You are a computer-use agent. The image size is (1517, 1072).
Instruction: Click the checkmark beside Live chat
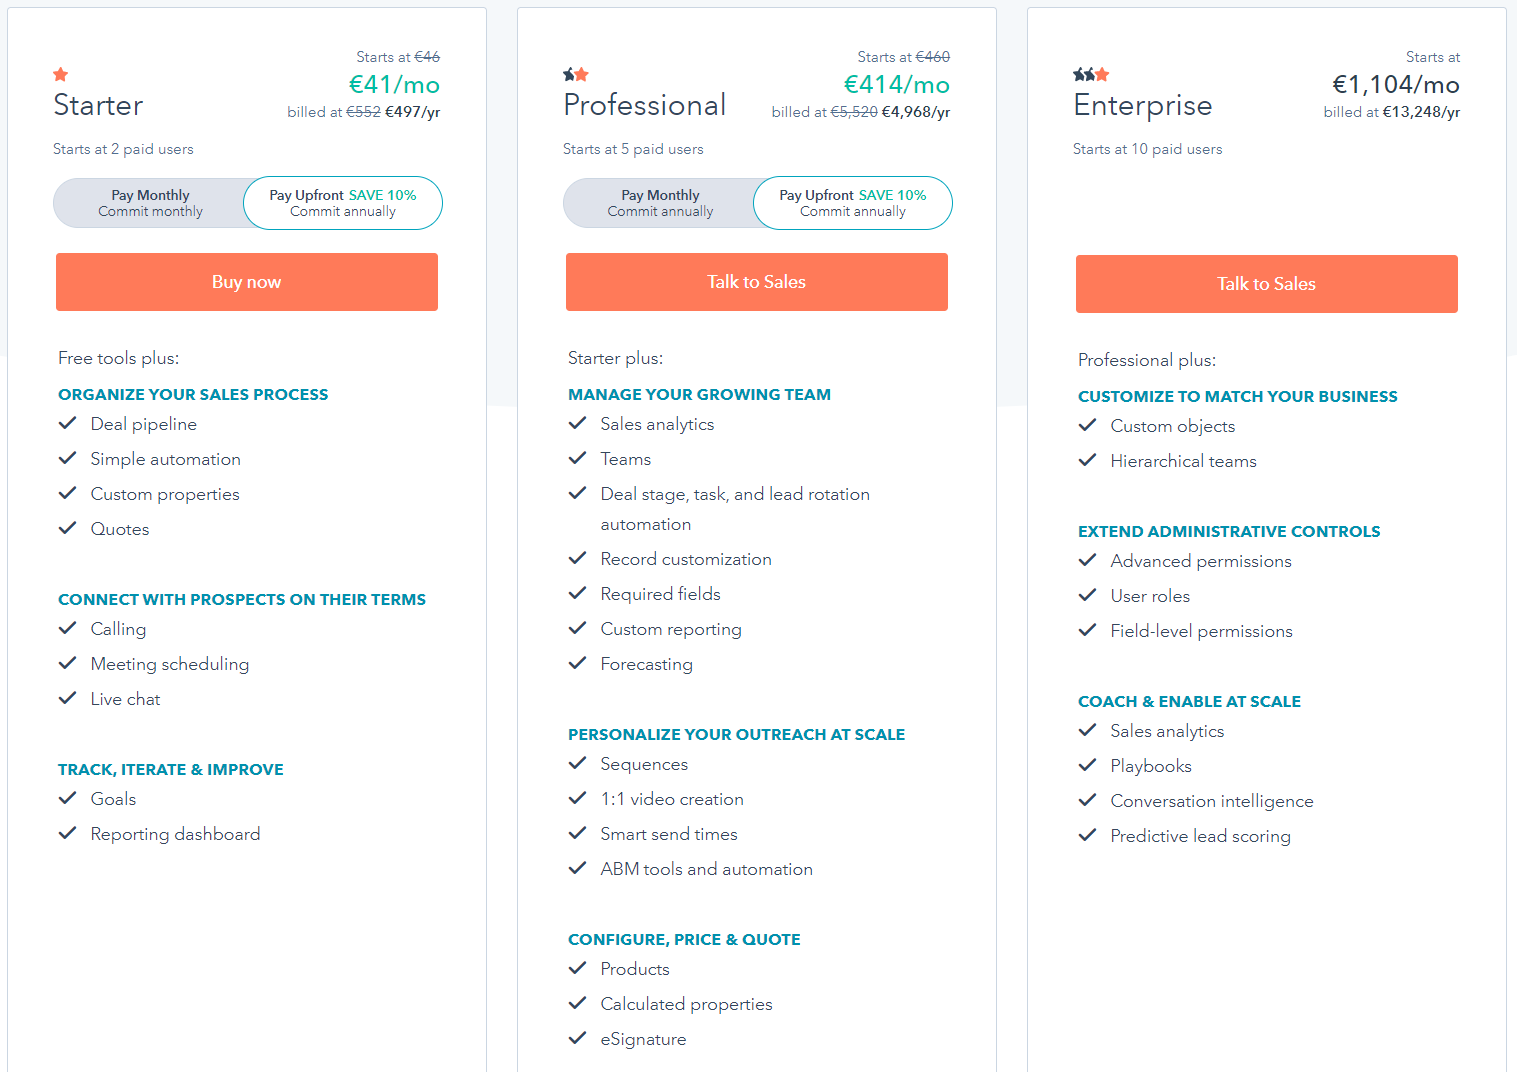coord(68,698)
